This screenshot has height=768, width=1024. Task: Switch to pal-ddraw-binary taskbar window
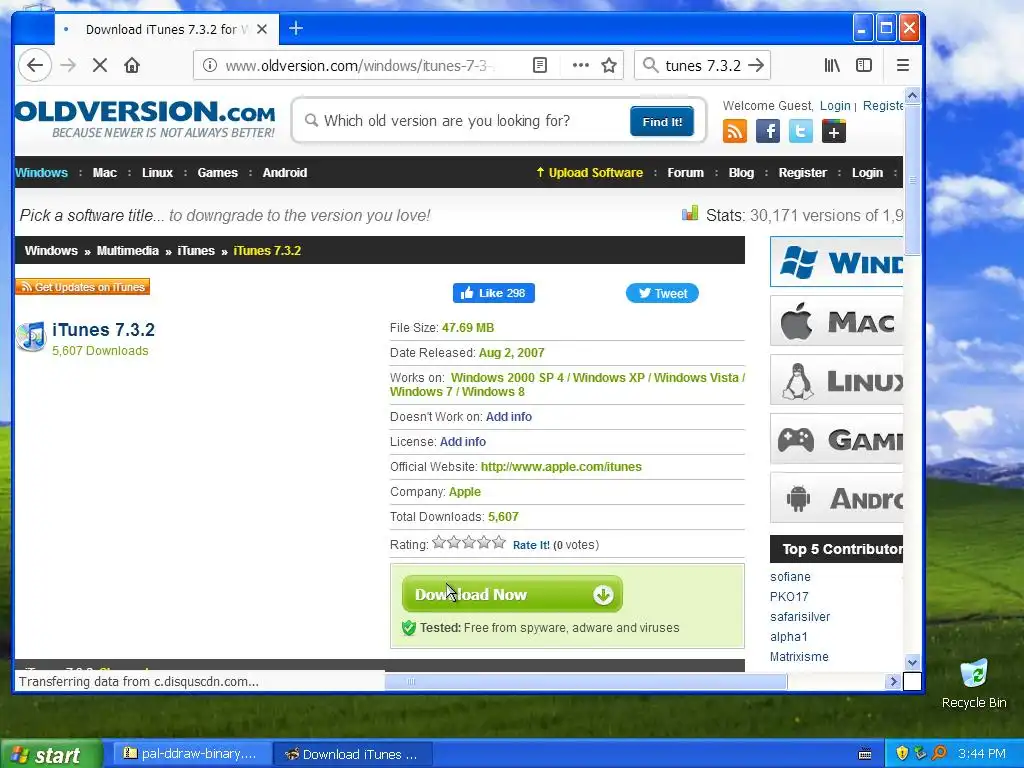(x=191, y=754)
